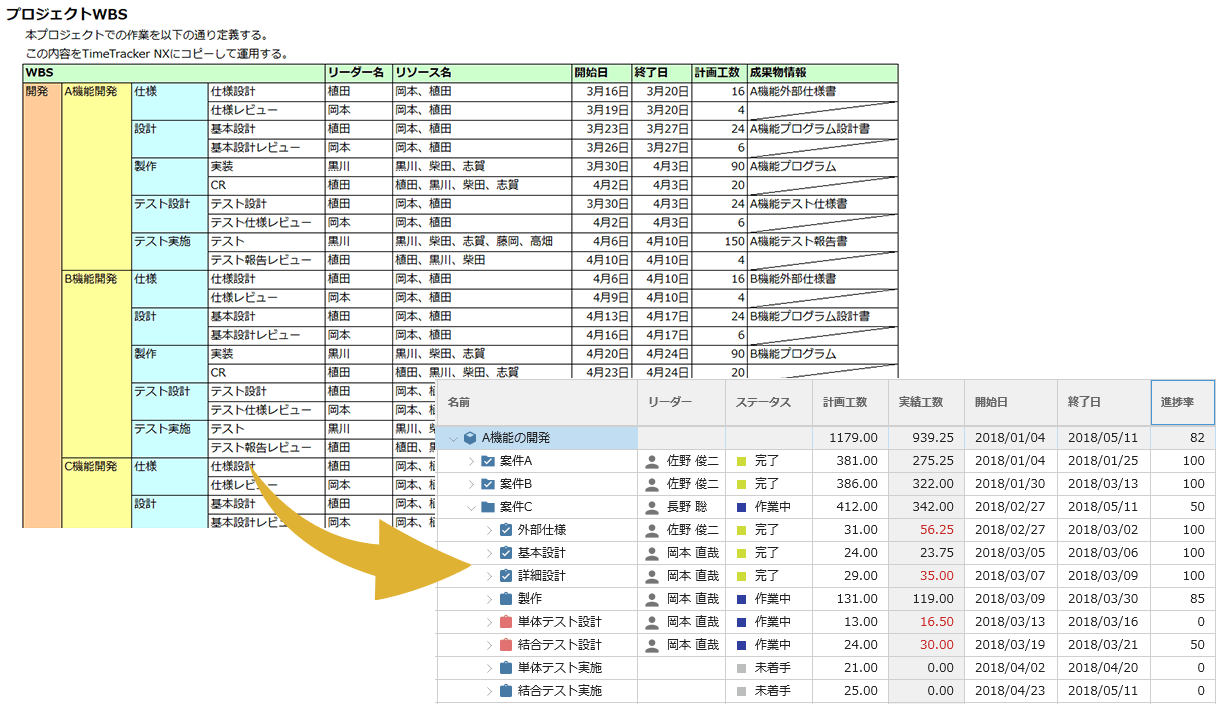This screenshot has height=704, width=1216.
Task: Click the person icon in the 外部仕様 row
Action: (x=652, y=530)
